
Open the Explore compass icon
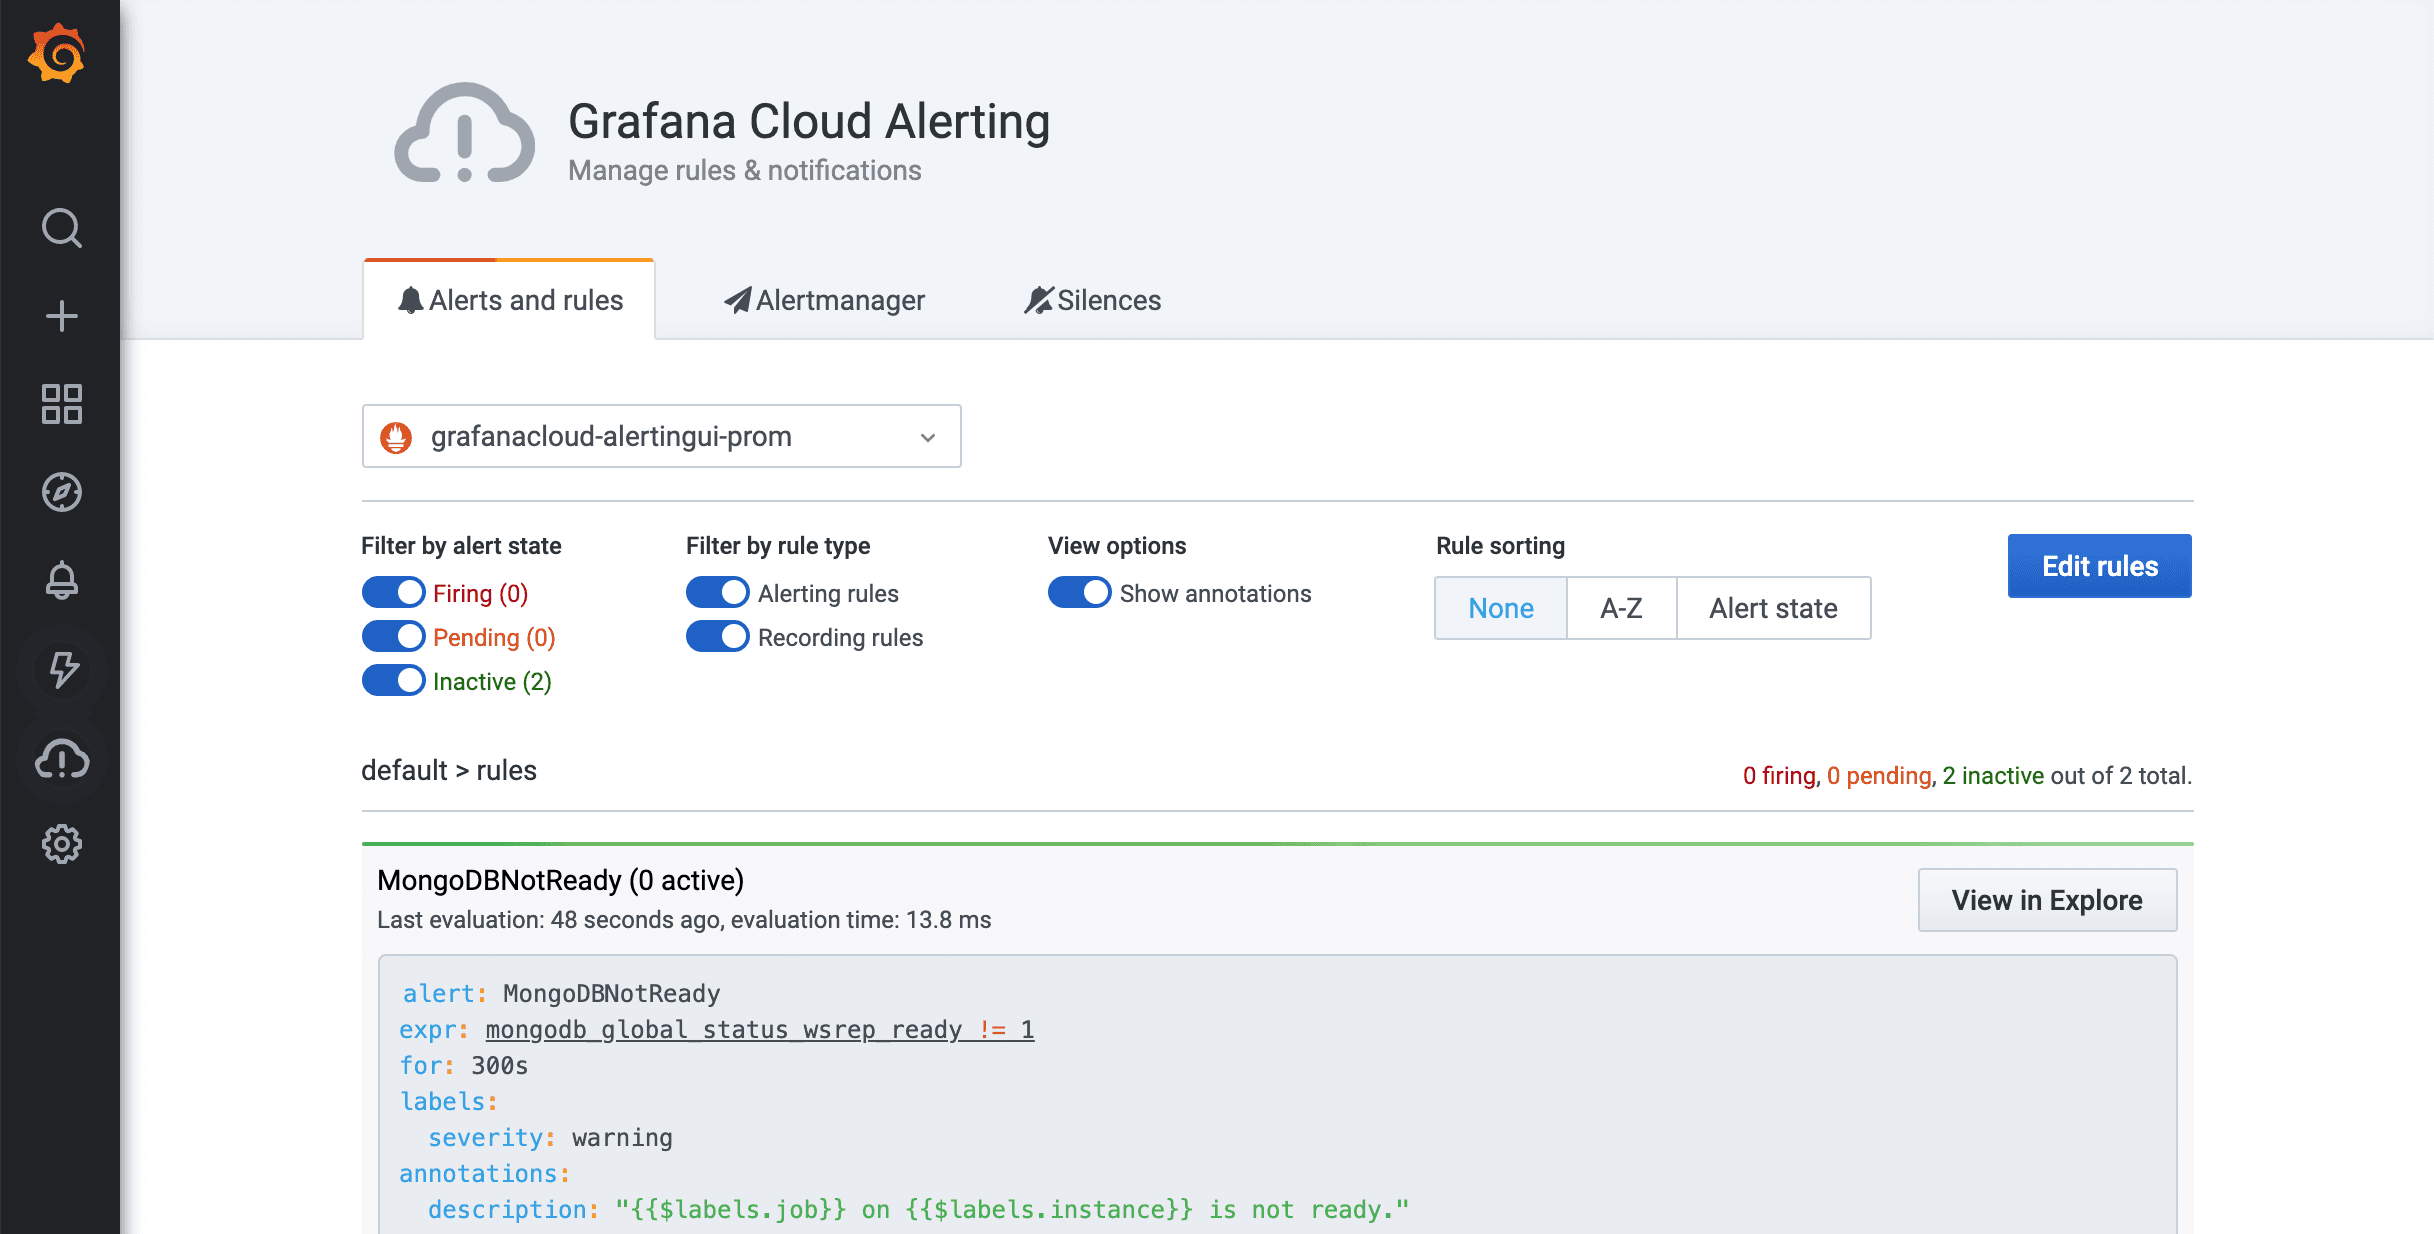pyautogui.click(x=61, y=492)
